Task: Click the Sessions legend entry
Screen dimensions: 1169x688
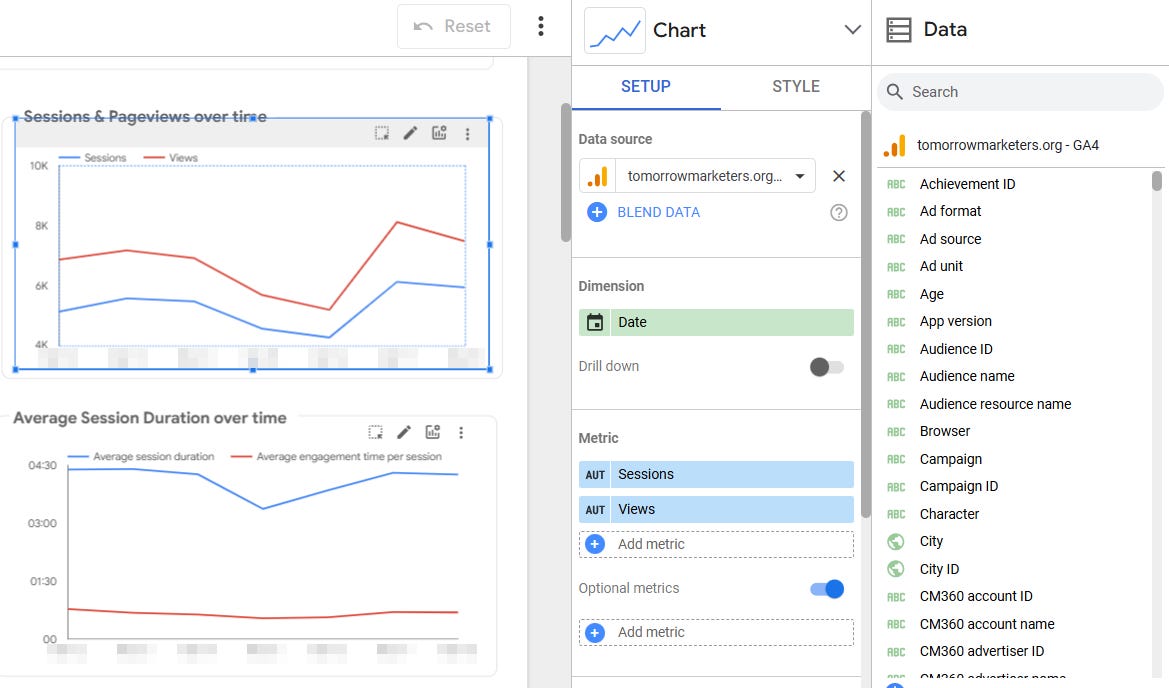Action: pos(92,158)
